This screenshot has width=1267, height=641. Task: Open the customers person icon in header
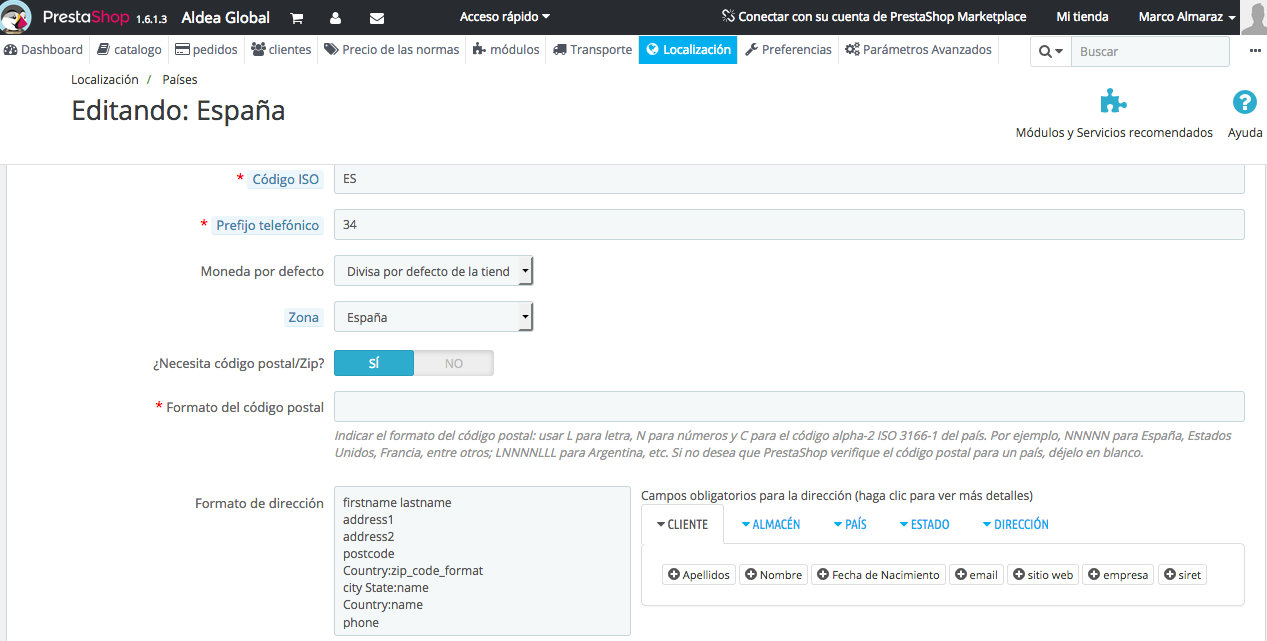(335, 18)
